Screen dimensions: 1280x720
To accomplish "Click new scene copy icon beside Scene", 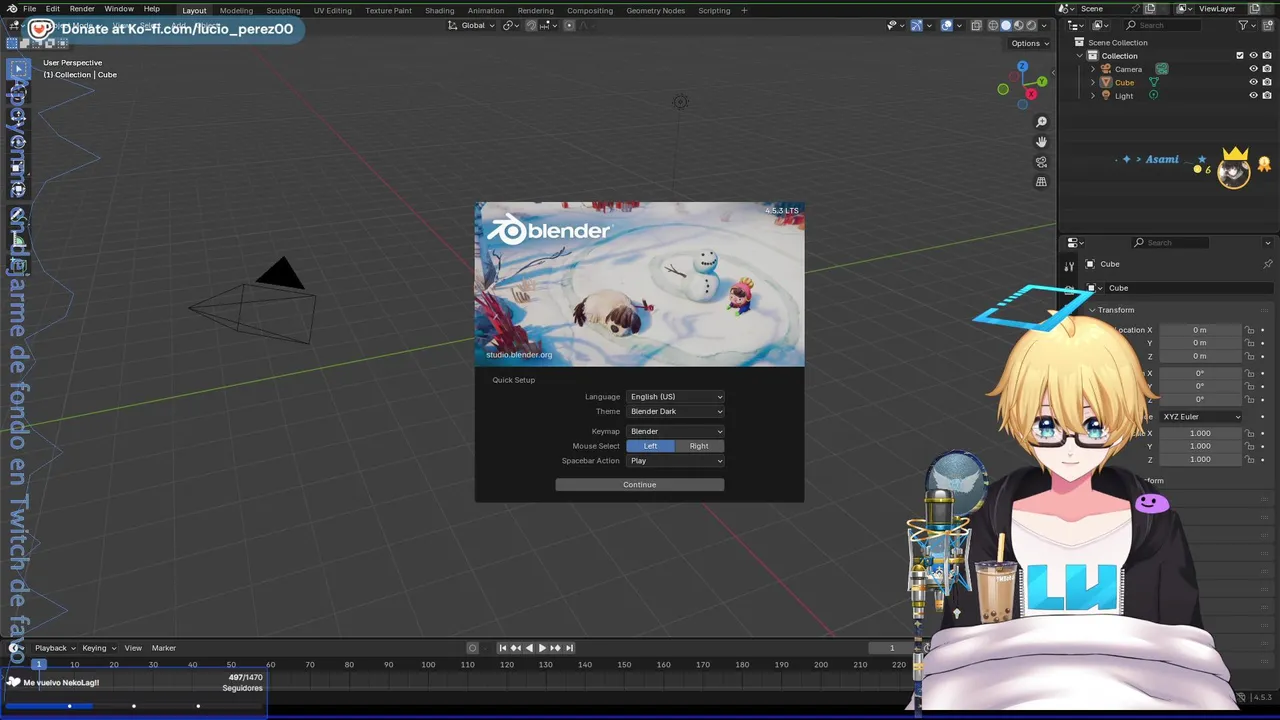I will tap(1148, 8).
